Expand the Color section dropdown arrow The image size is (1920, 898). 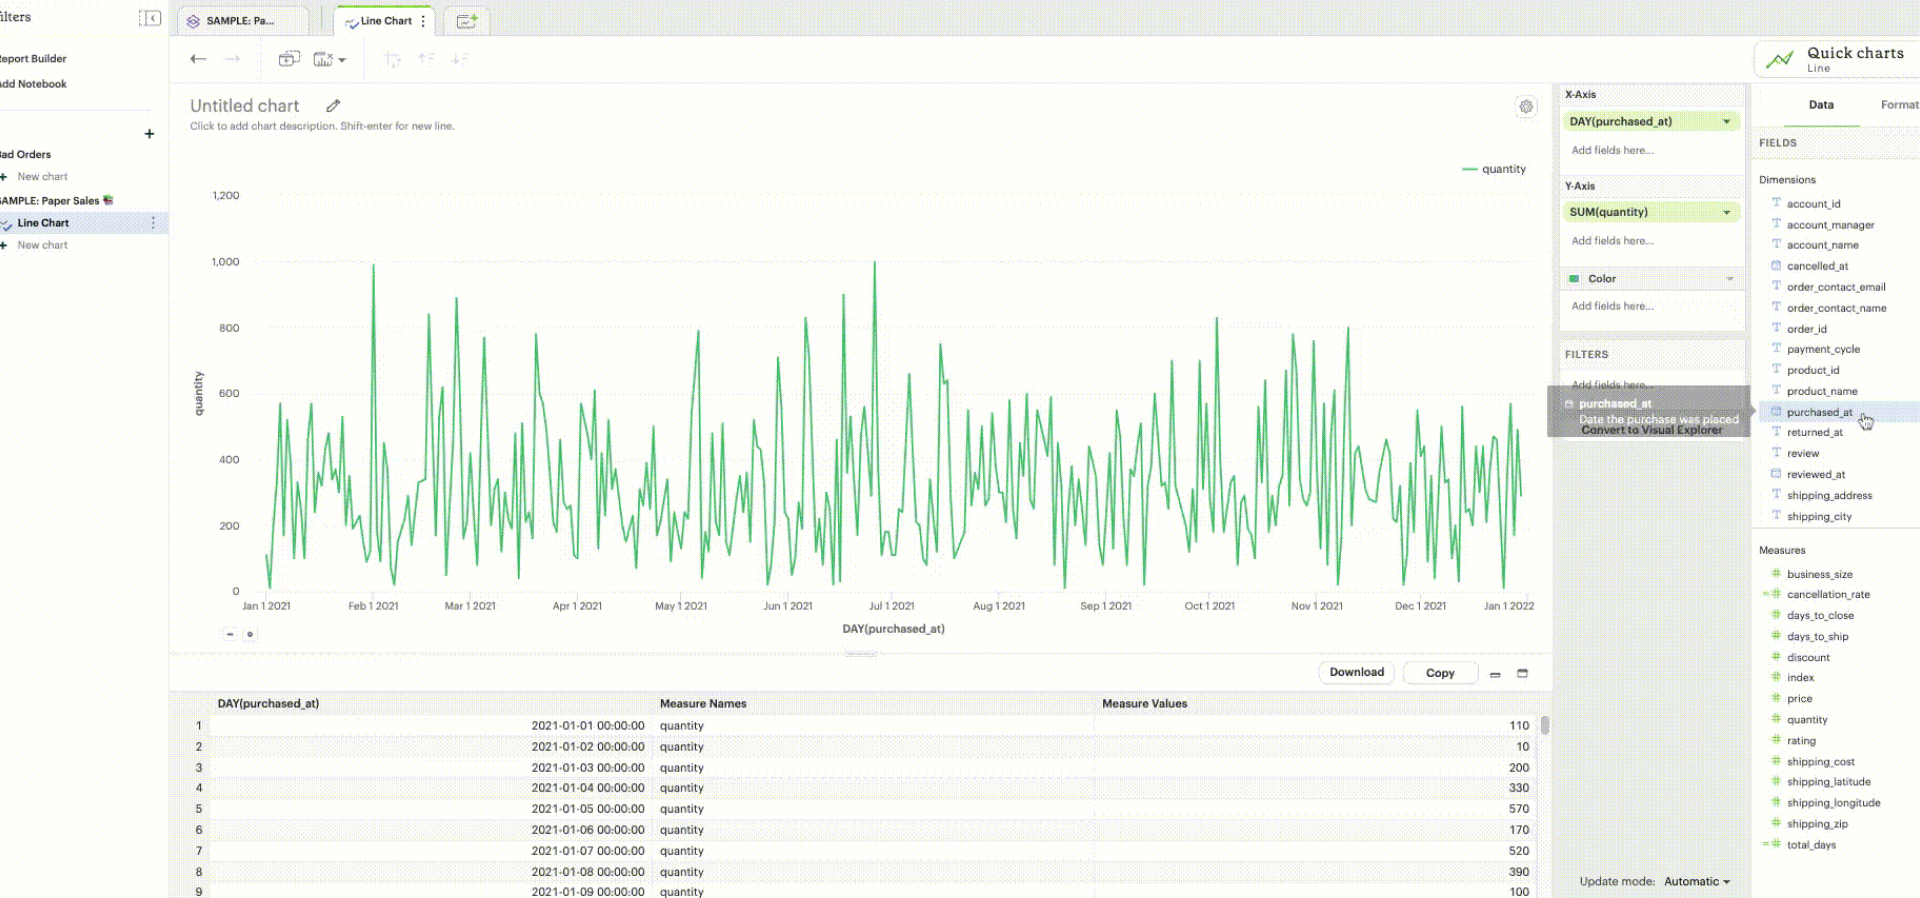[1730, 279]
